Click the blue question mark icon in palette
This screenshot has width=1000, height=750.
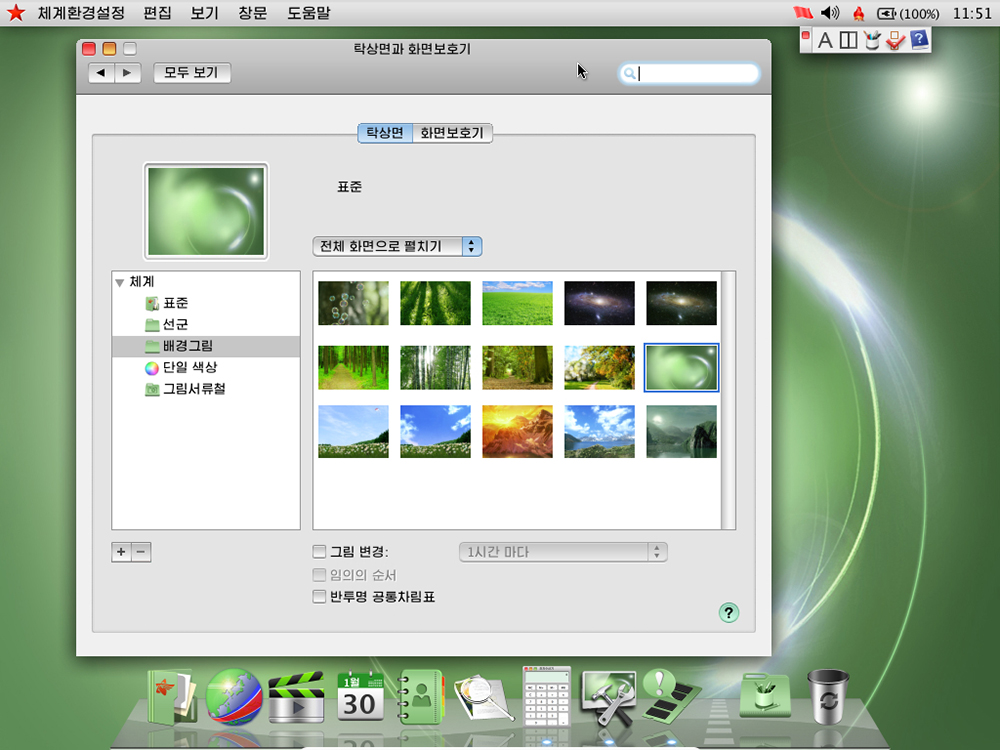tap(919, 40)
